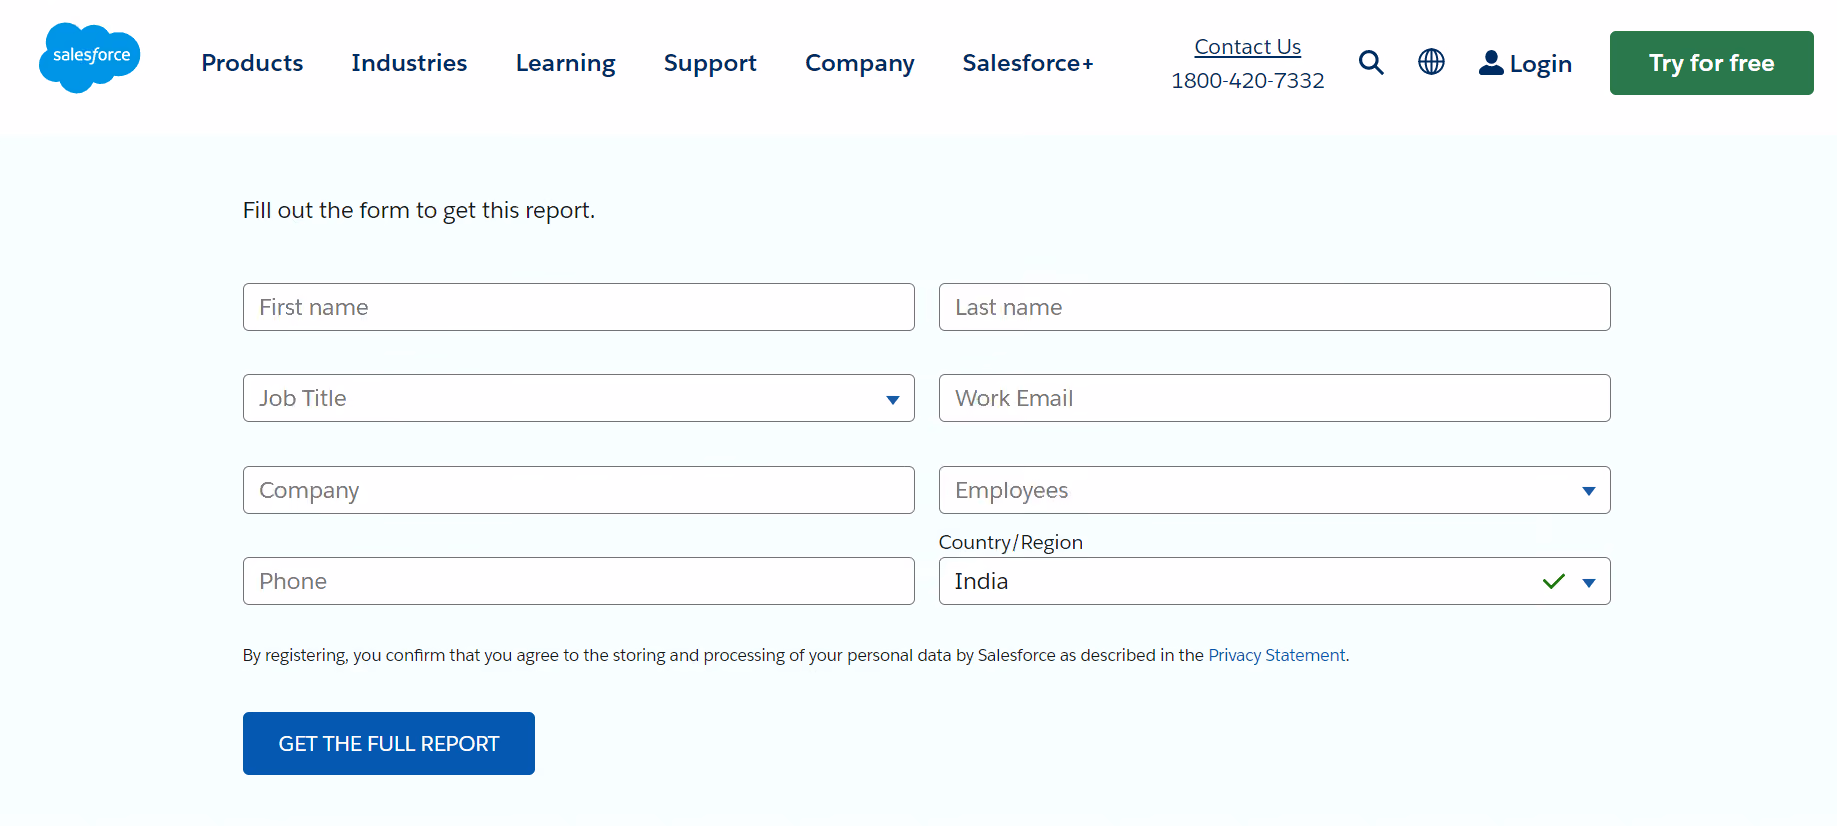Start a trial with Try for free
The width and height of the screenshot is (1837, 826).
1711,63
